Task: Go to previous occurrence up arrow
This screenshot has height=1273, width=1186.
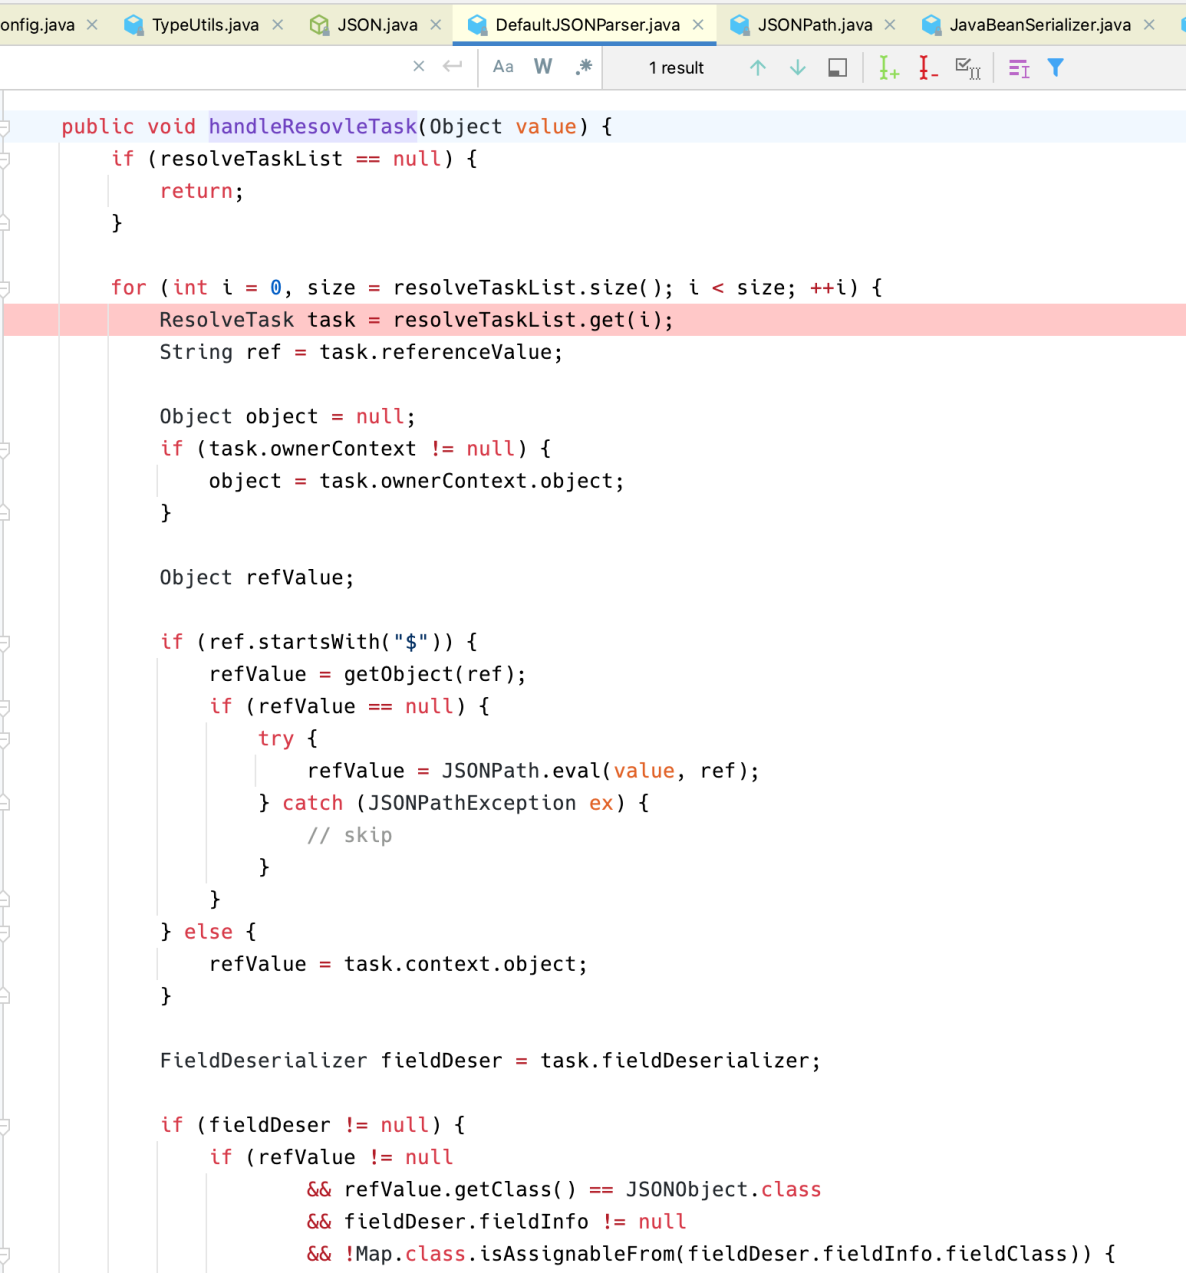Action: coord(758,67)
